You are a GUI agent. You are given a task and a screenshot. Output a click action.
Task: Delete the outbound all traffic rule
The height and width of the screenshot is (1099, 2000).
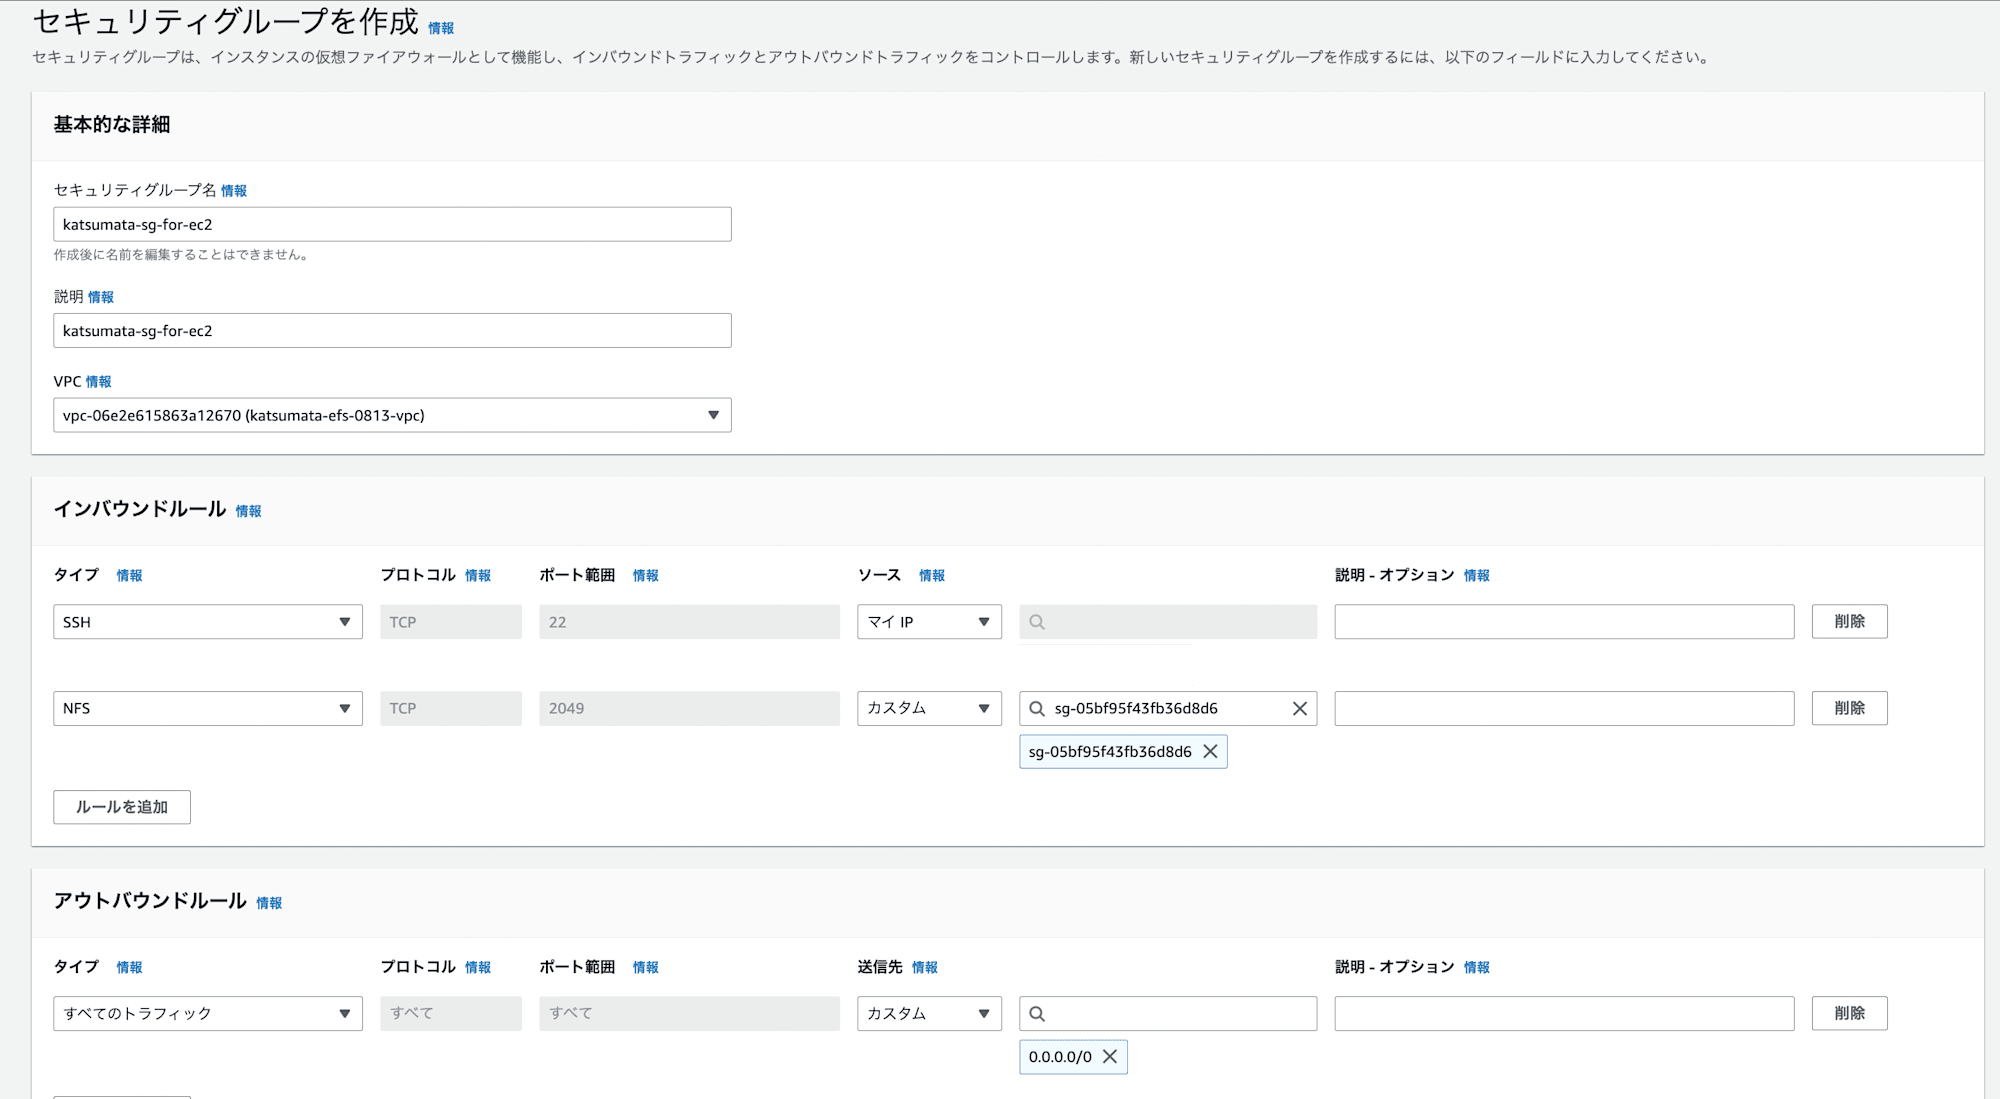tap(1849, 1014)
